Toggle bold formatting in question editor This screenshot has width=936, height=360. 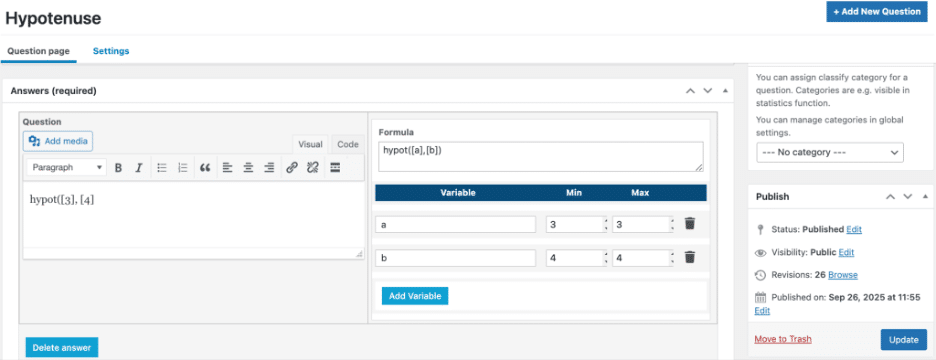point(118,168)
